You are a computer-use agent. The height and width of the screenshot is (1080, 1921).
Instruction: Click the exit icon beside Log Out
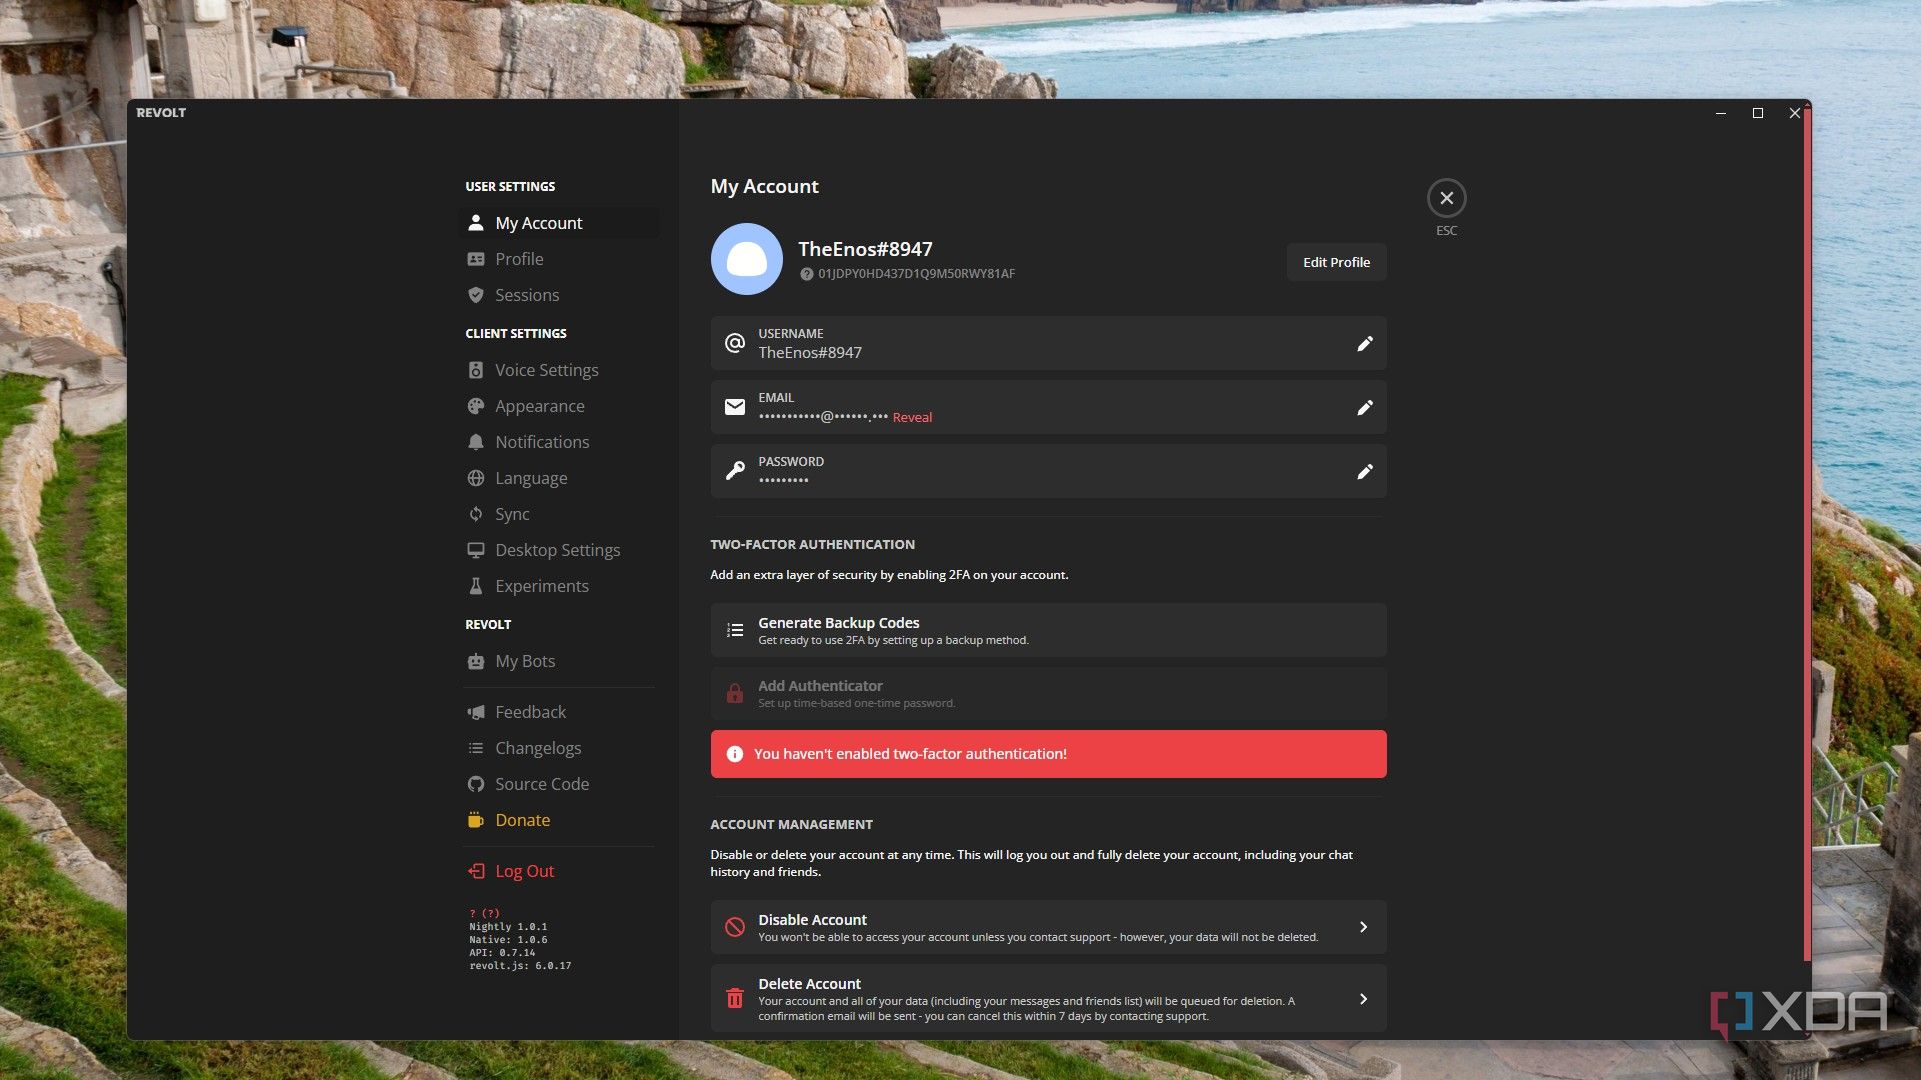click(x=476, y=871)
